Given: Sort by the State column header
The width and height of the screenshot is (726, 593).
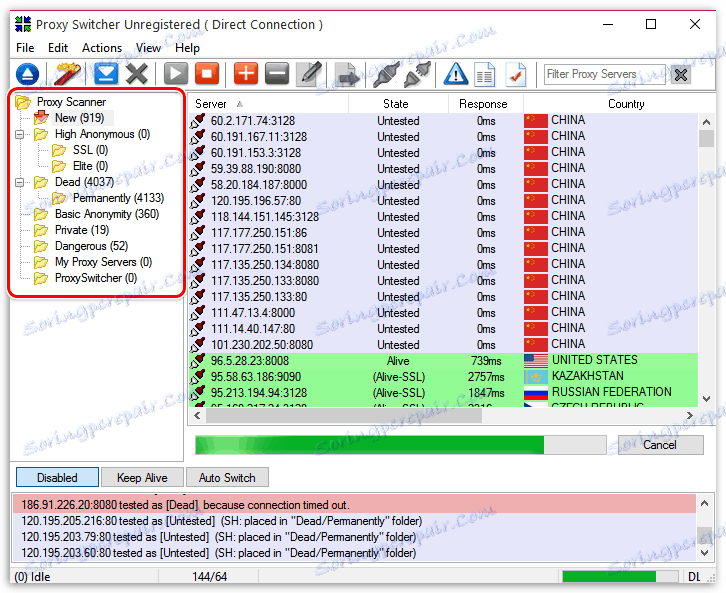Looking at the screenshot, I should coord(398,104).
